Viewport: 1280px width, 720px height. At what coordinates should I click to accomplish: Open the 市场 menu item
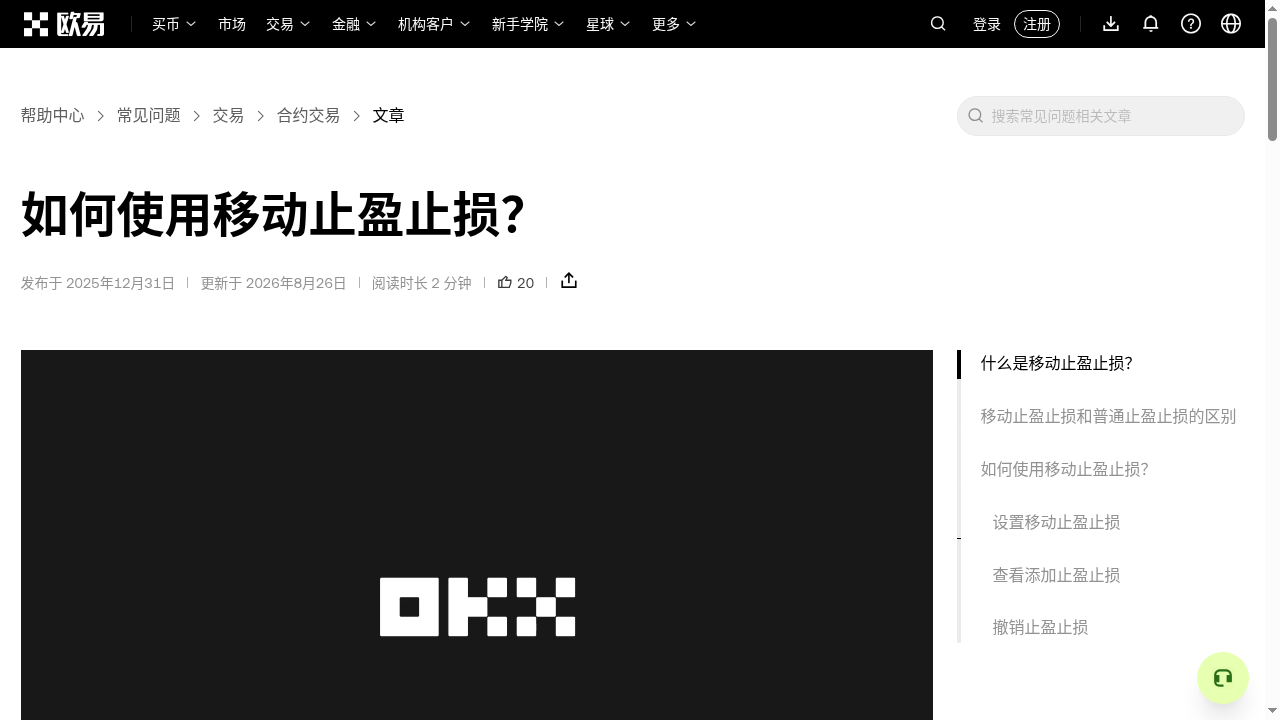232,24
